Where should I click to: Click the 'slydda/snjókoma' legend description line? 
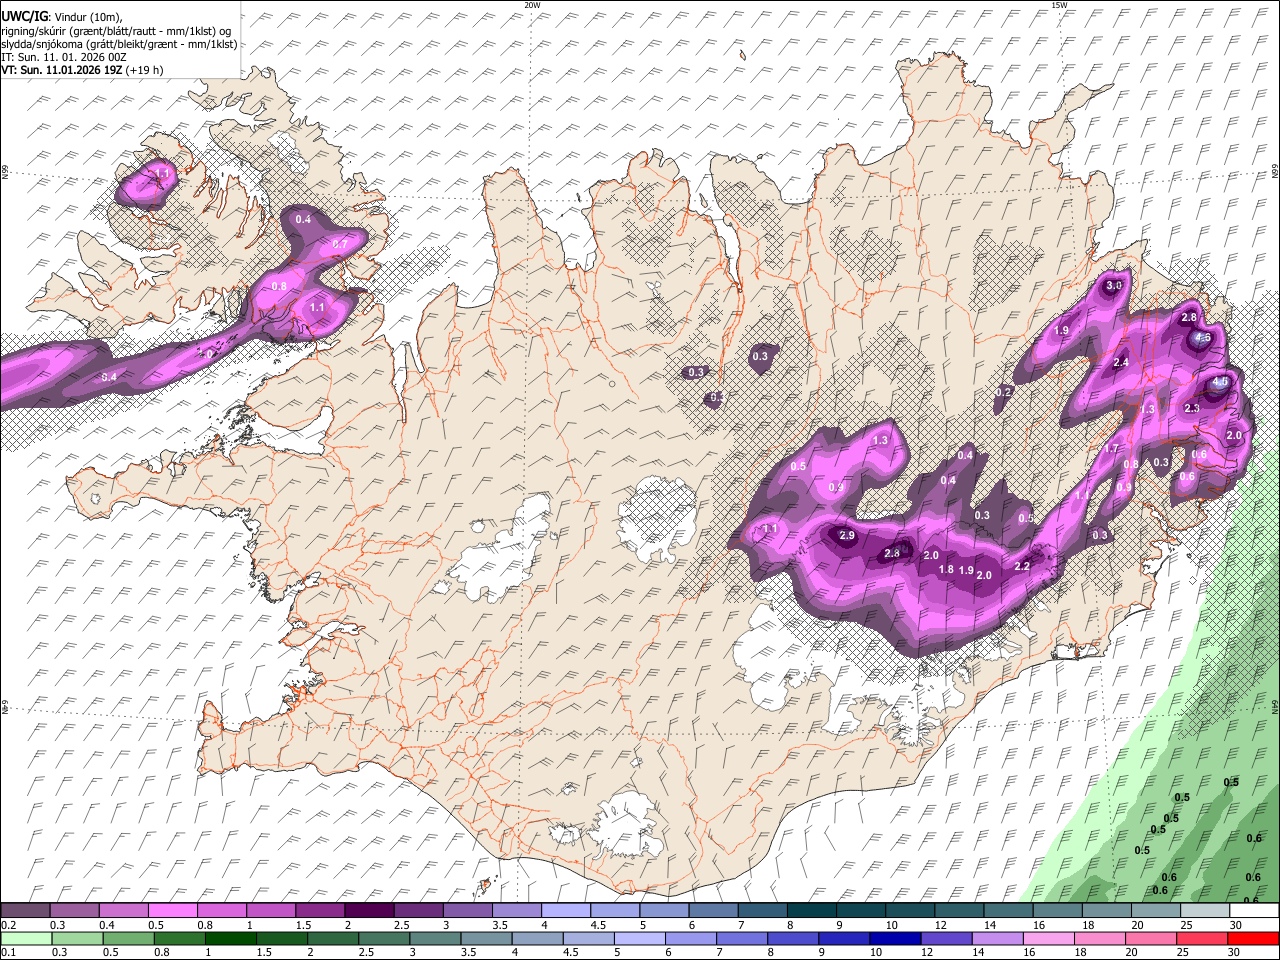(x=119, y=44)
